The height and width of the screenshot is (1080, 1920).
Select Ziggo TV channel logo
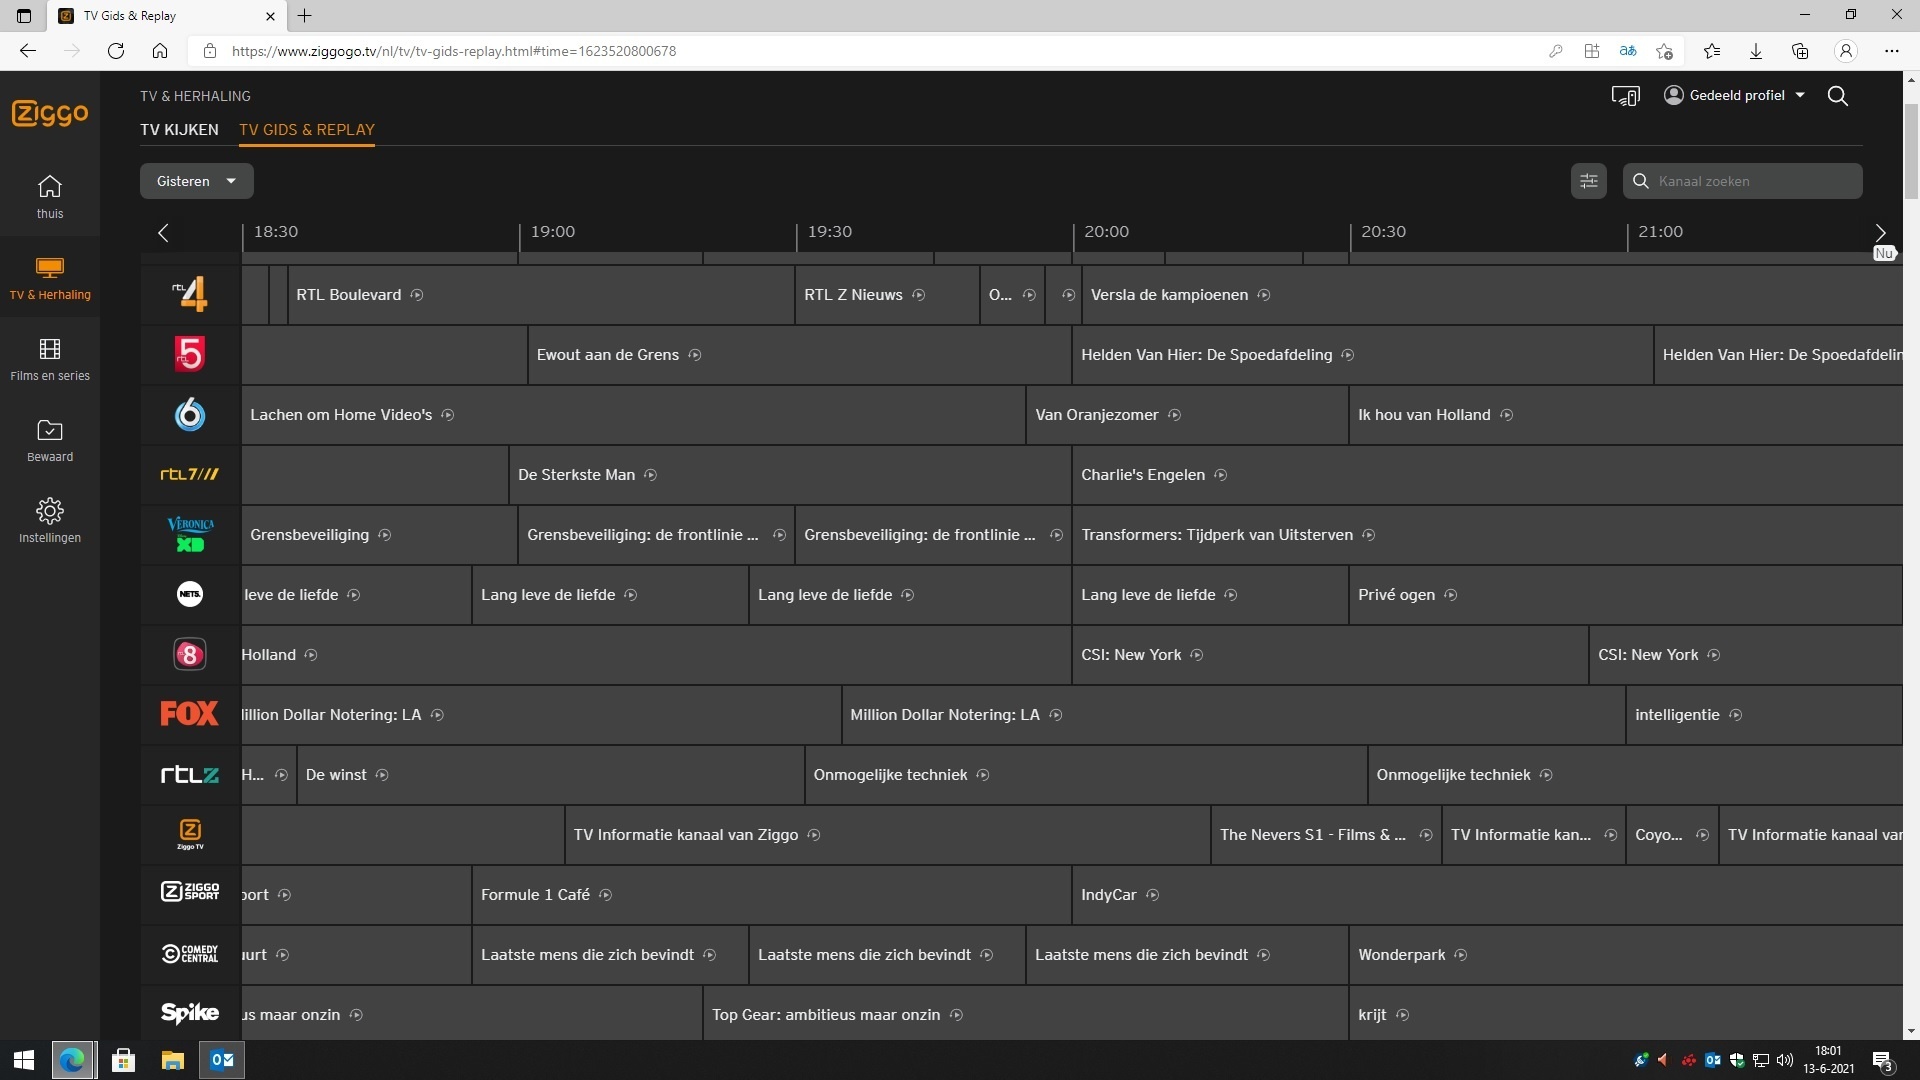point(190,834)
